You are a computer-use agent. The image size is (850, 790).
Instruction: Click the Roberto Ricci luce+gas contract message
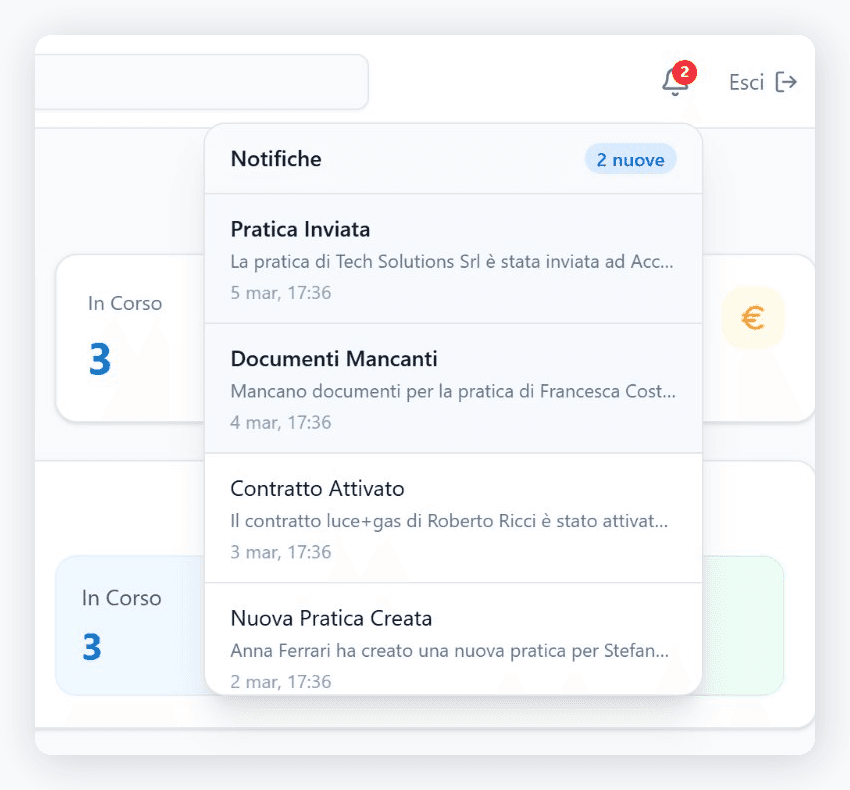click(x=448, y=522)
